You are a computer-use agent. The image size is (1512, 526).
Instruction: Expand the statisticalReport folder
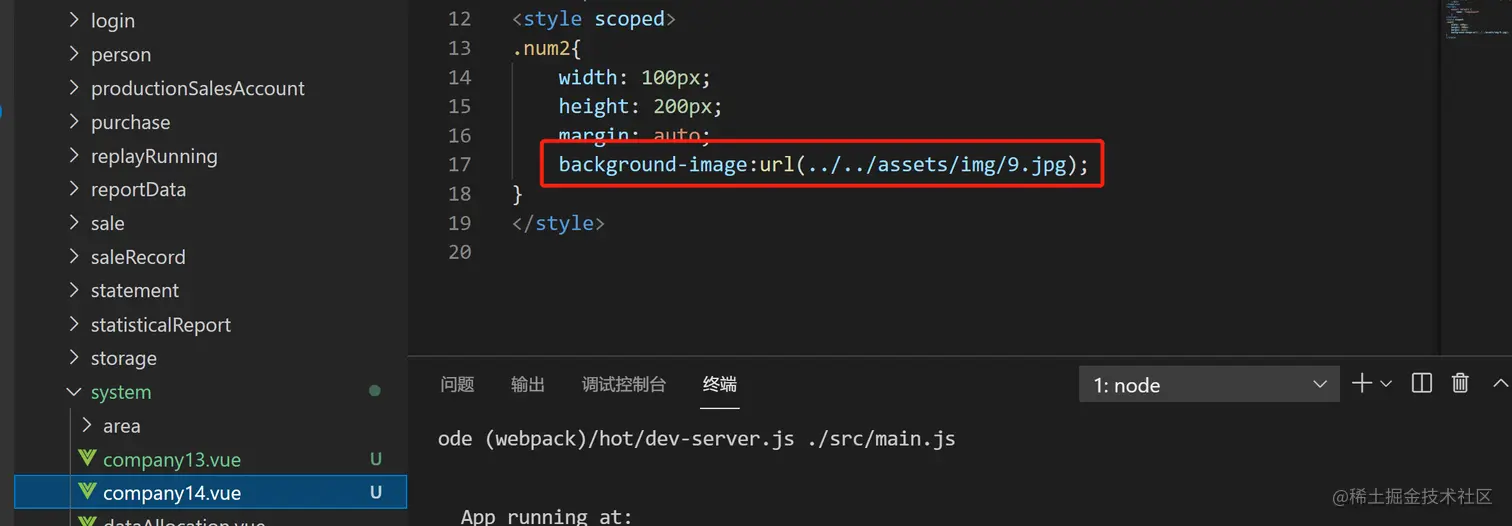160,325
